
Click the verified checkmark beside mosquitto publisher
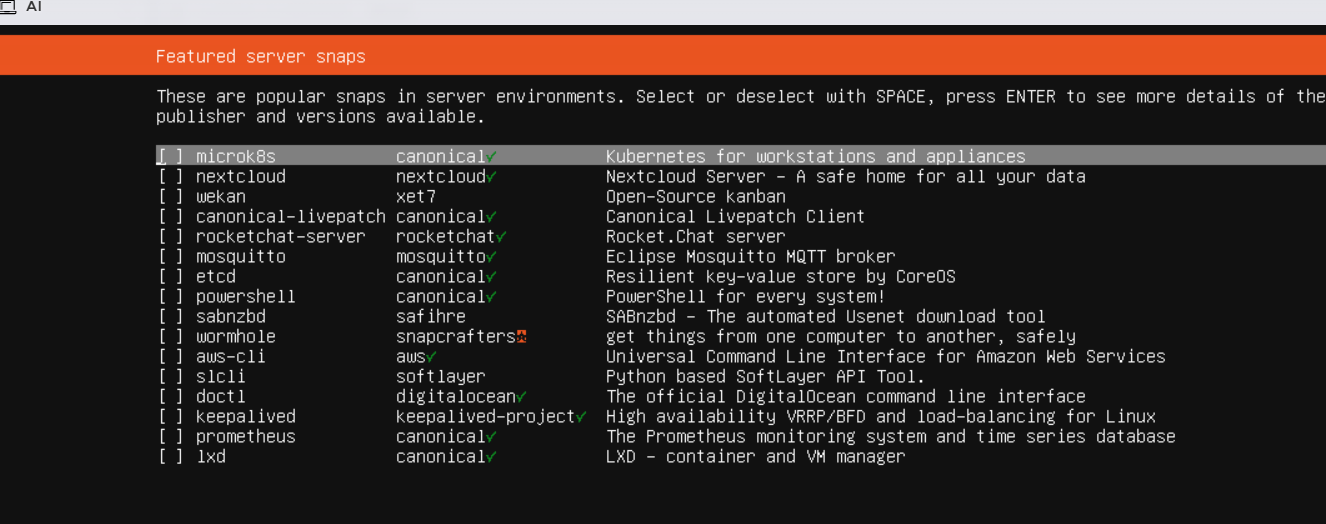(x=492, y=257)
